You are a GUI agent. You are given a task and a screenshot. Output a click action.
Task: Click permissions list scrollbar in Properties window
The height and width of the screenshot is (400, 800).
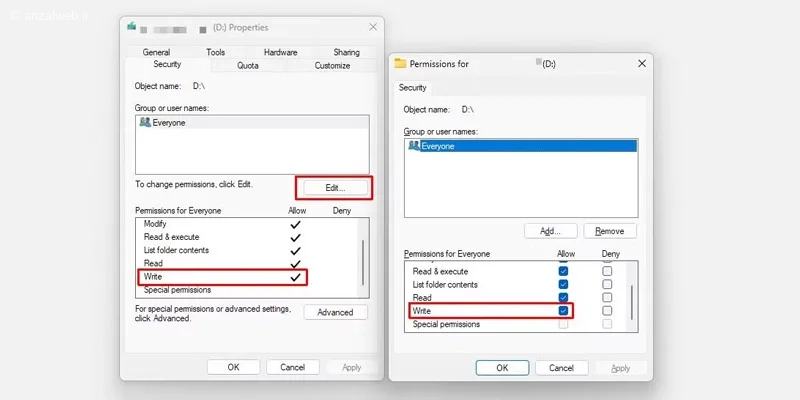click(x=363, y=262)
